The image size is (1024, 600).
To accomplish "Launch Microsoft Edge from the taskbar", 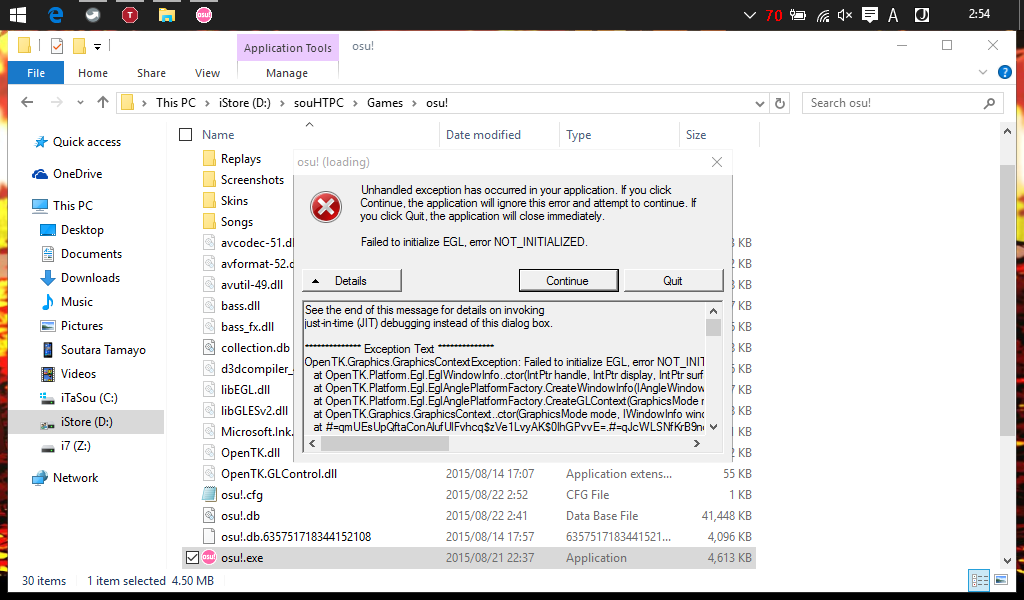I will [x=56, y=14].
